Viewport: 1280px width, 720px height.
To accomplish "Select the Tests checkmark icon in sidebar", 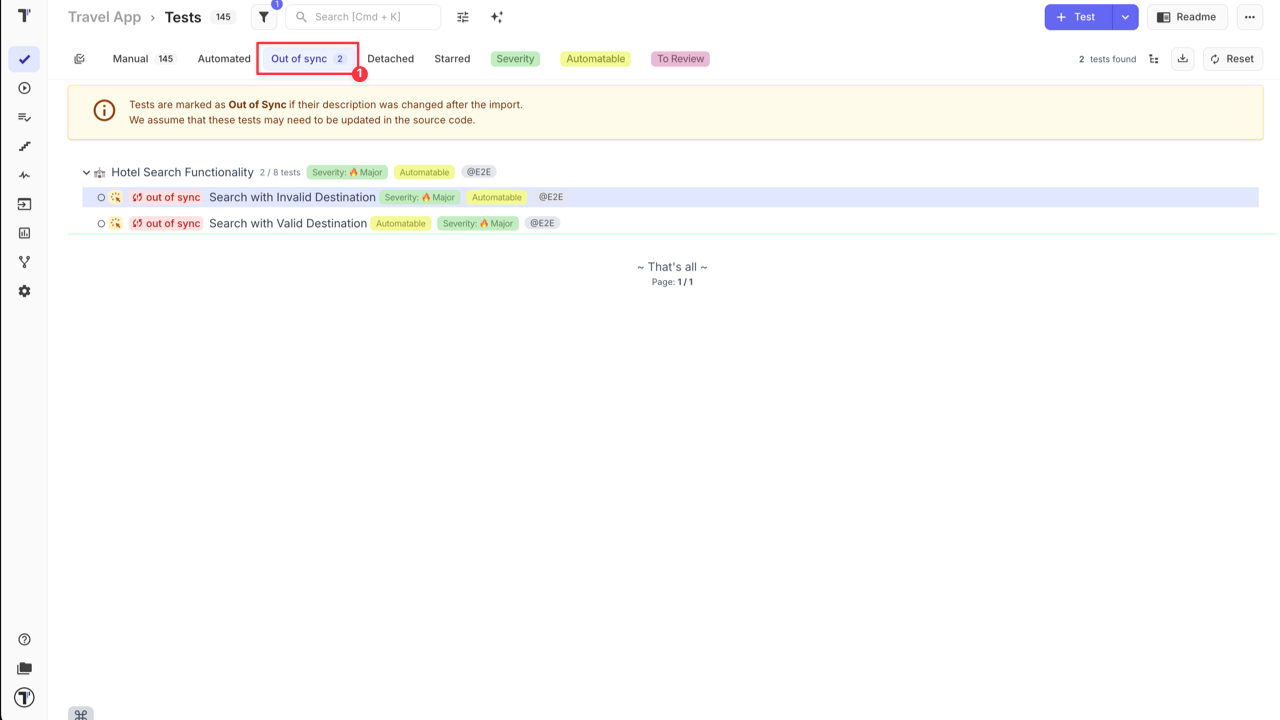I will point(24,59).
